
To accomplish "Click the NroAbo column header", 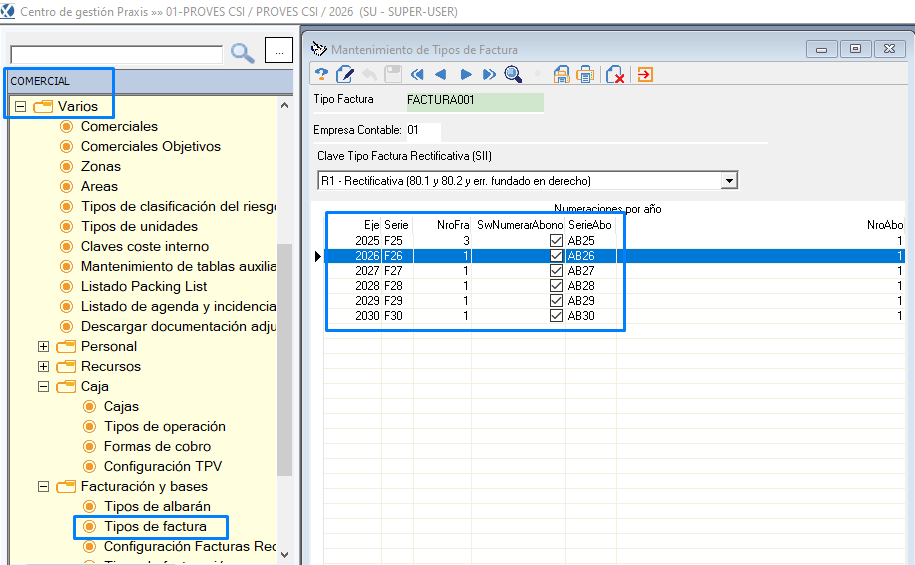I will point(885,225).
